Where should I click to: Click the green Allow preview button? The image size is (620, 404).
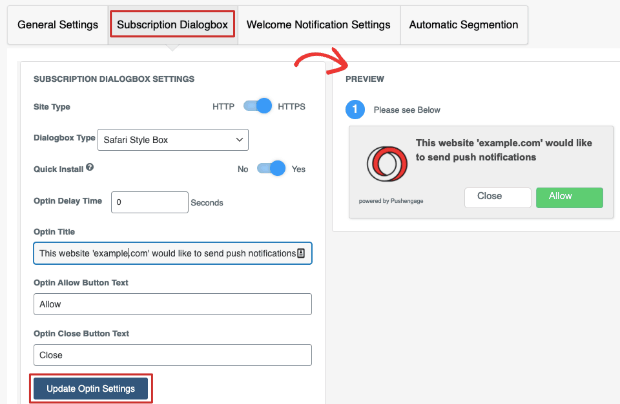point(569,197)
